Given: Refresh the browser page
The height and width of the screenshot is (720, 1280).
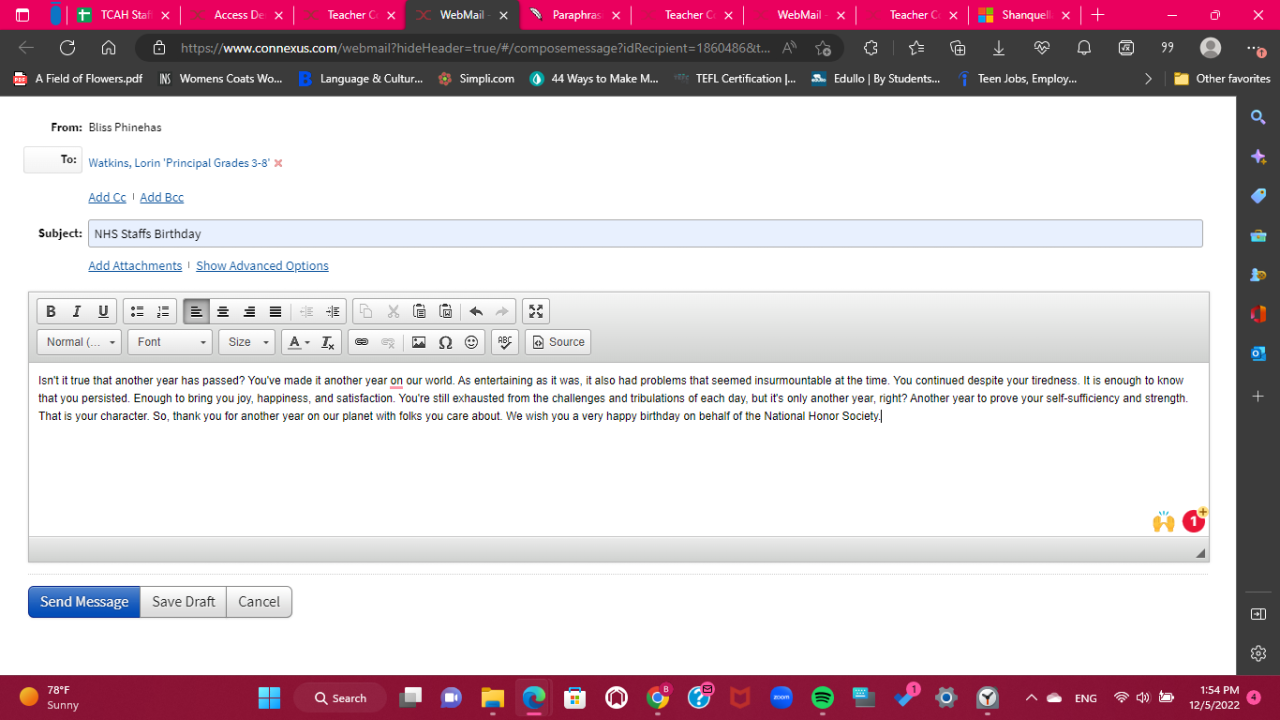Looking at the screenshot, I should click(x=67, y=48).
